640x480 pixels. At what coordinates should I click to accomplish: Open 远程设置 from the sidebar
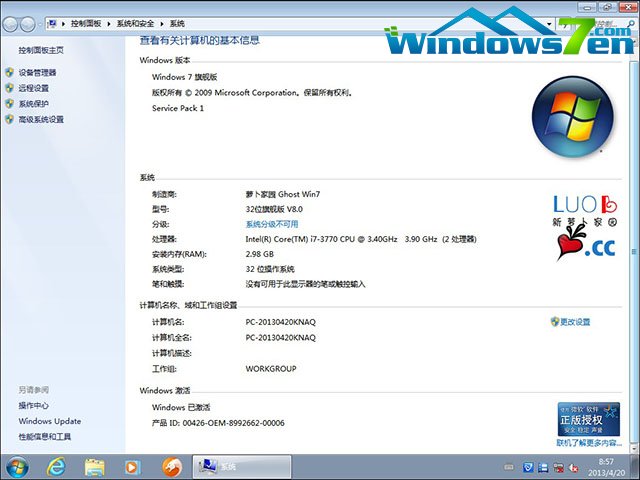(33, 88)
